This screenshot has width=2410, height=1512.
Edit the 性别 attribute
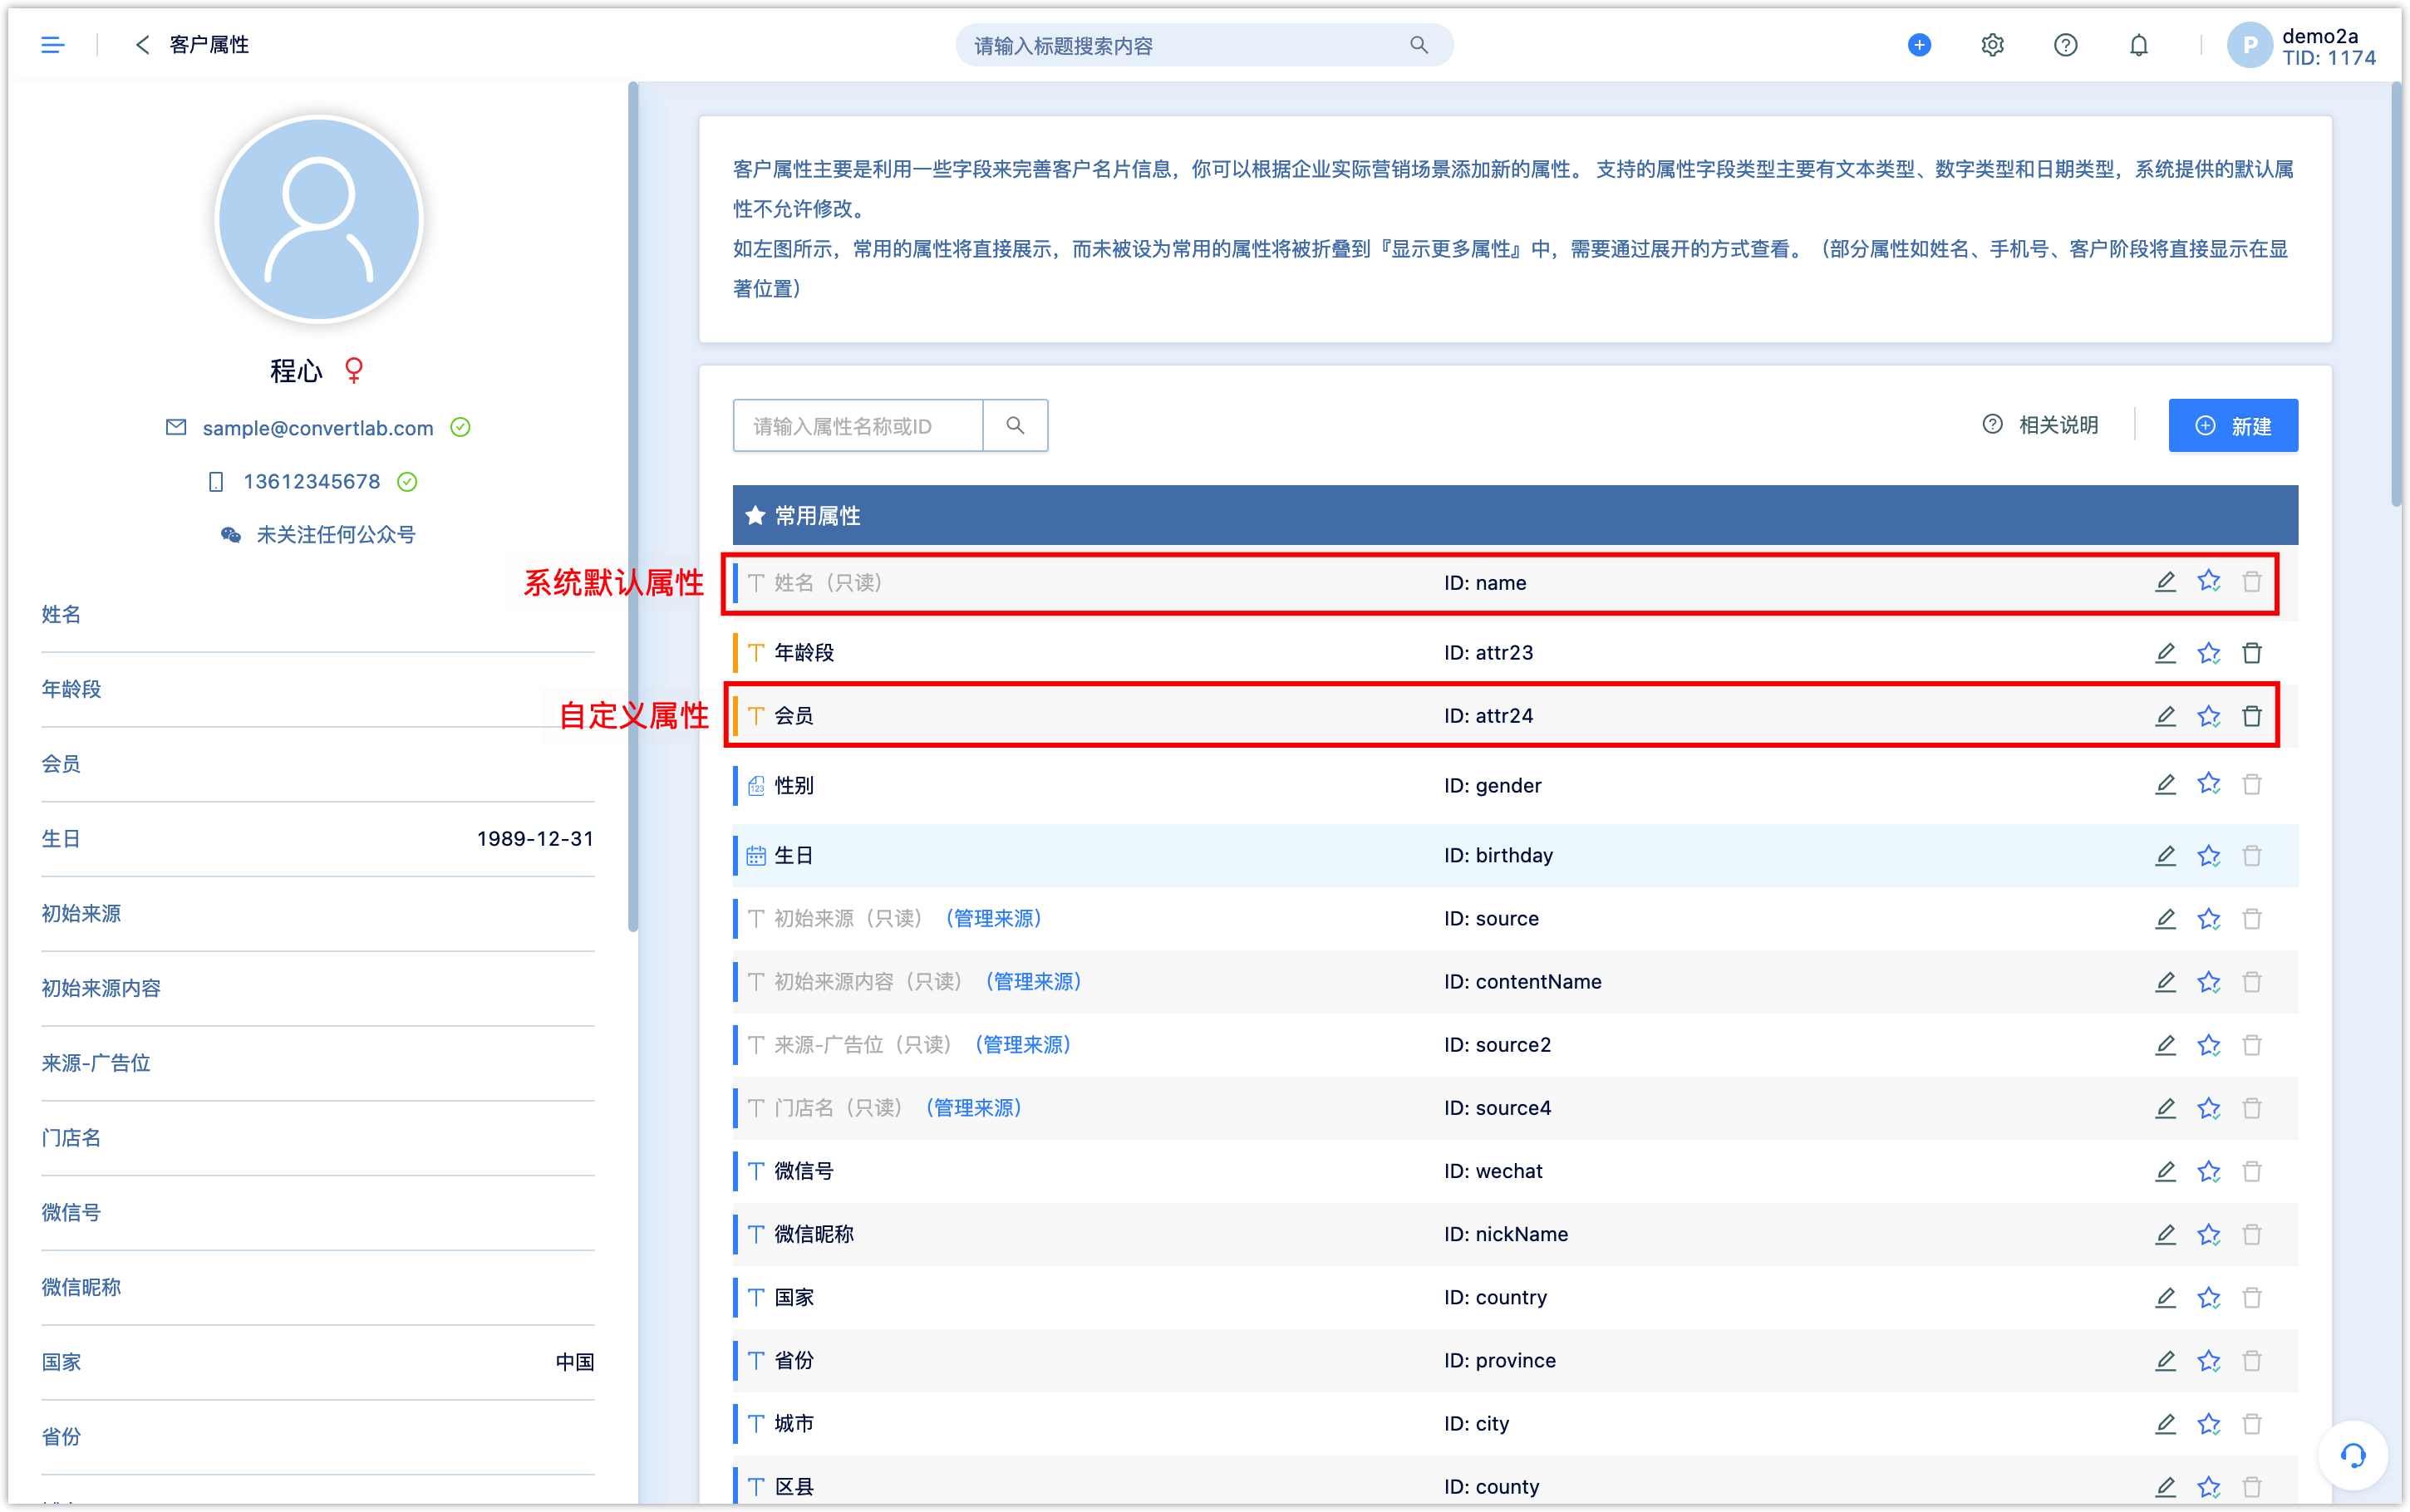(2165, 785)
